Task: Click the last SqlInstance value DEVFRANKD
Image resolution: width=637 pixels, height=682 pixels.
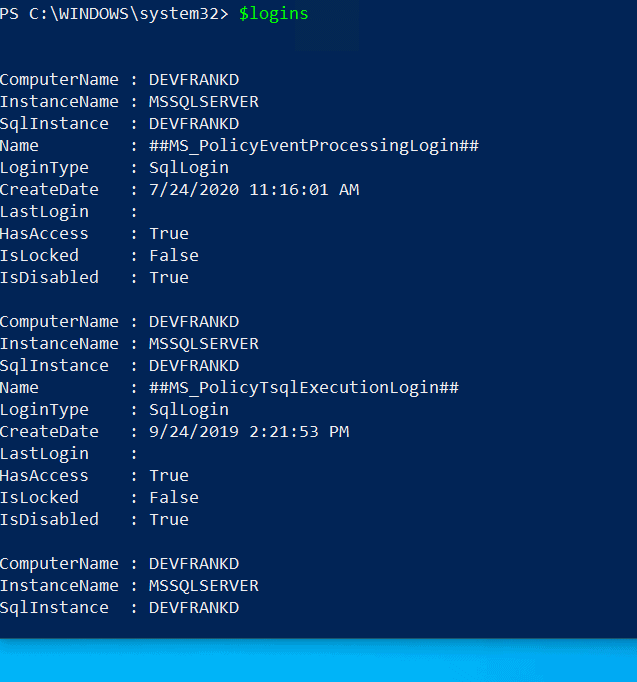Action: pyautogui.click(x=193, y=608)
